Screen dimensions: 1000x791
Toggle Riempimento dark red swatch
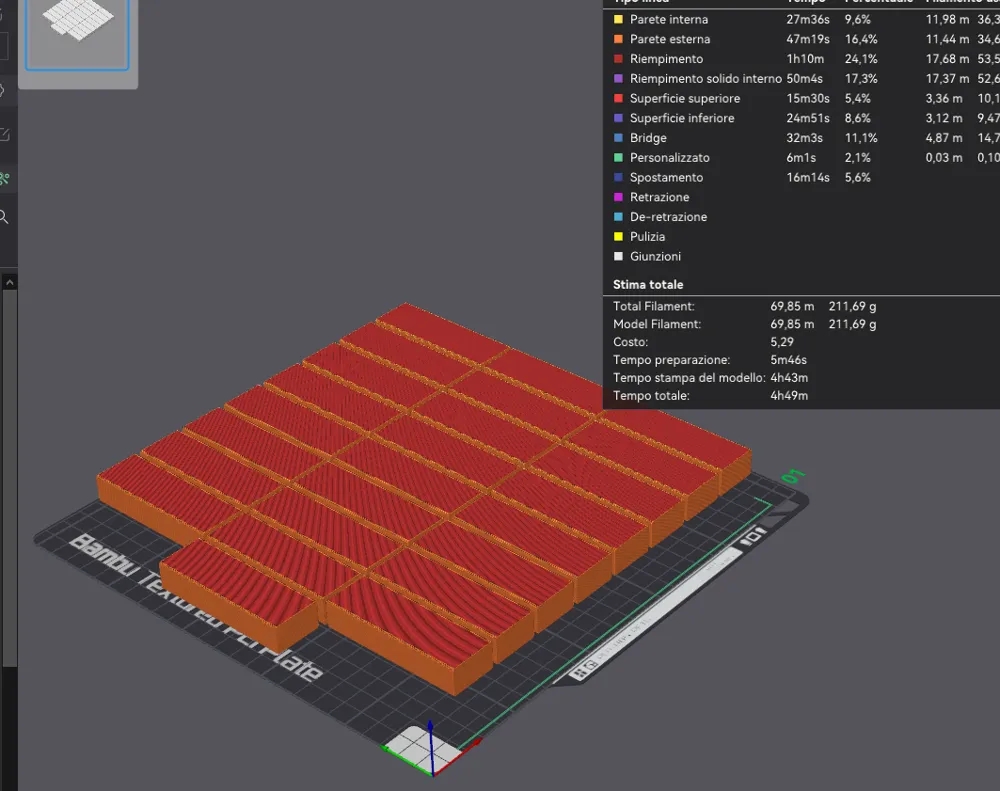tap(618, 59)
